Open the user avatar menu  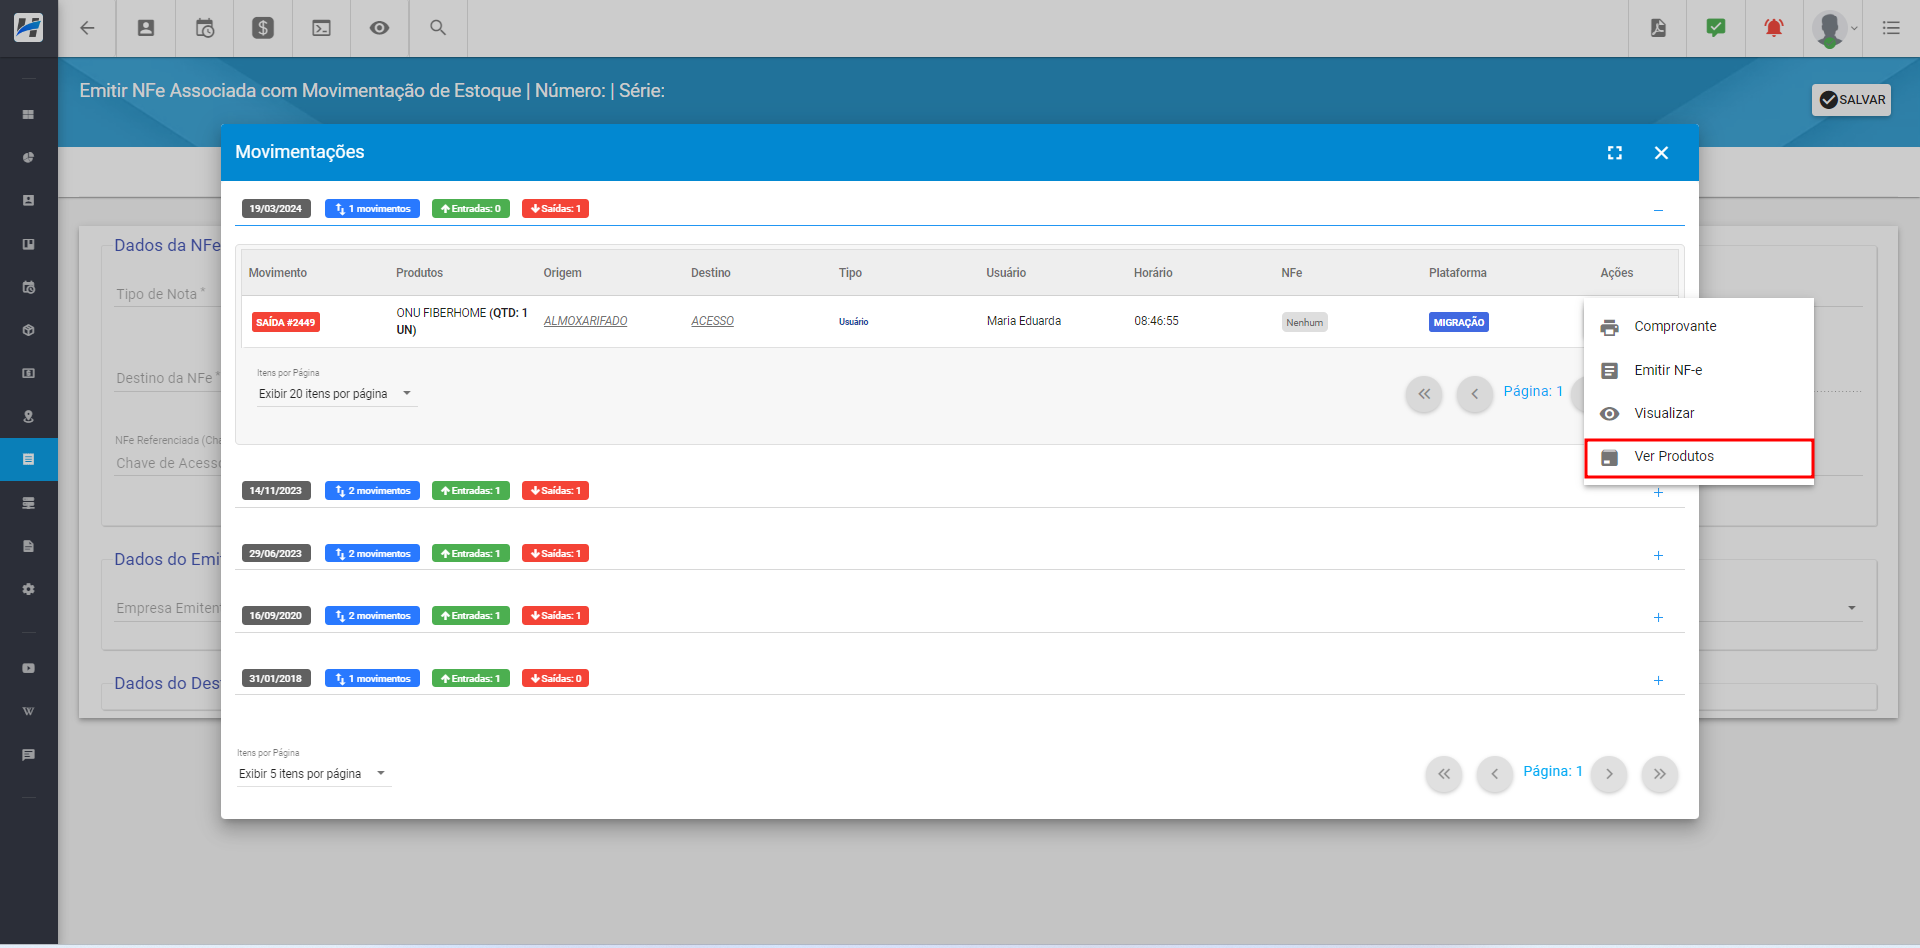pos(1834,29)
